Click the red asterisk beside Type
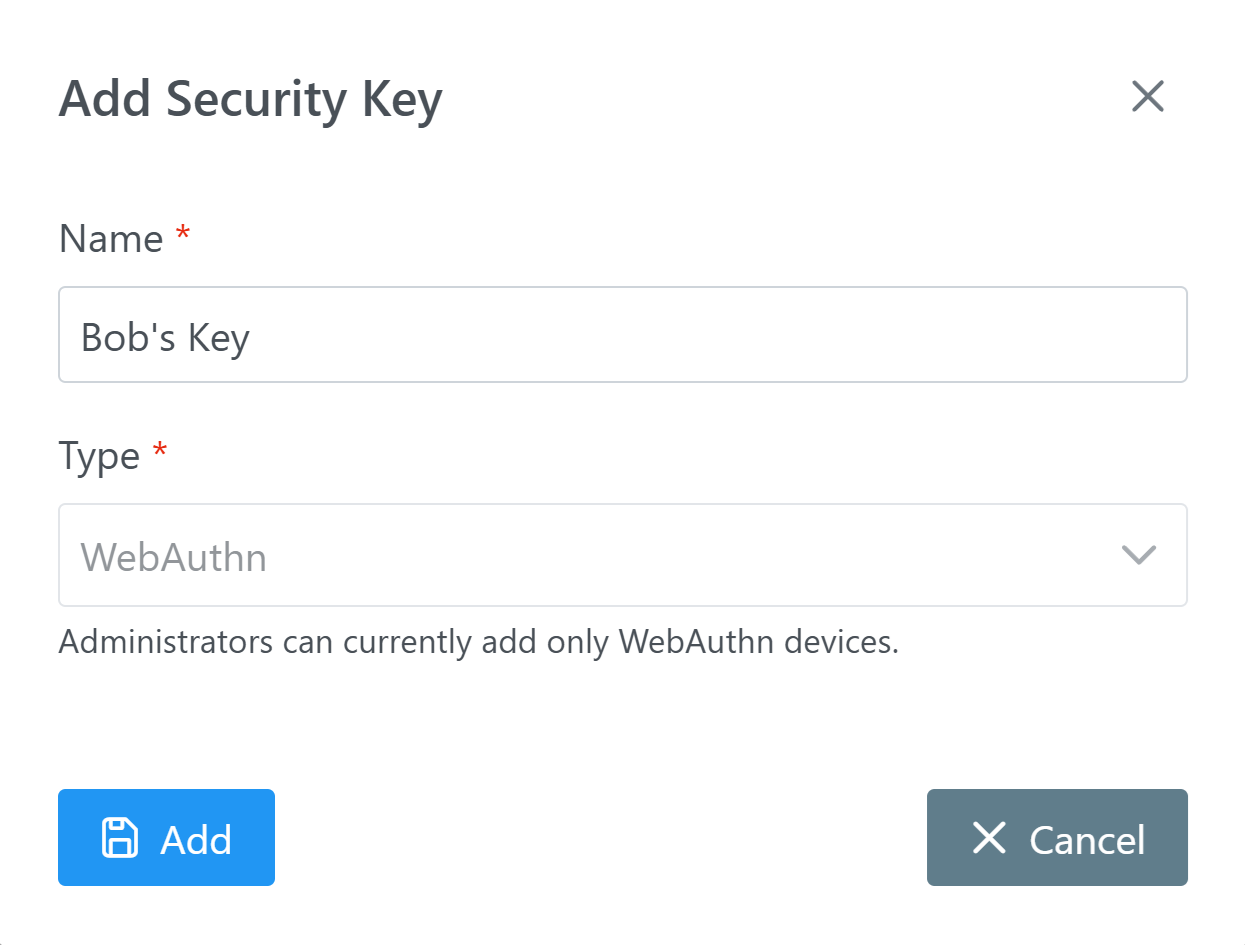This screenshot has width=1245, height=945. (x=159, y=453)
